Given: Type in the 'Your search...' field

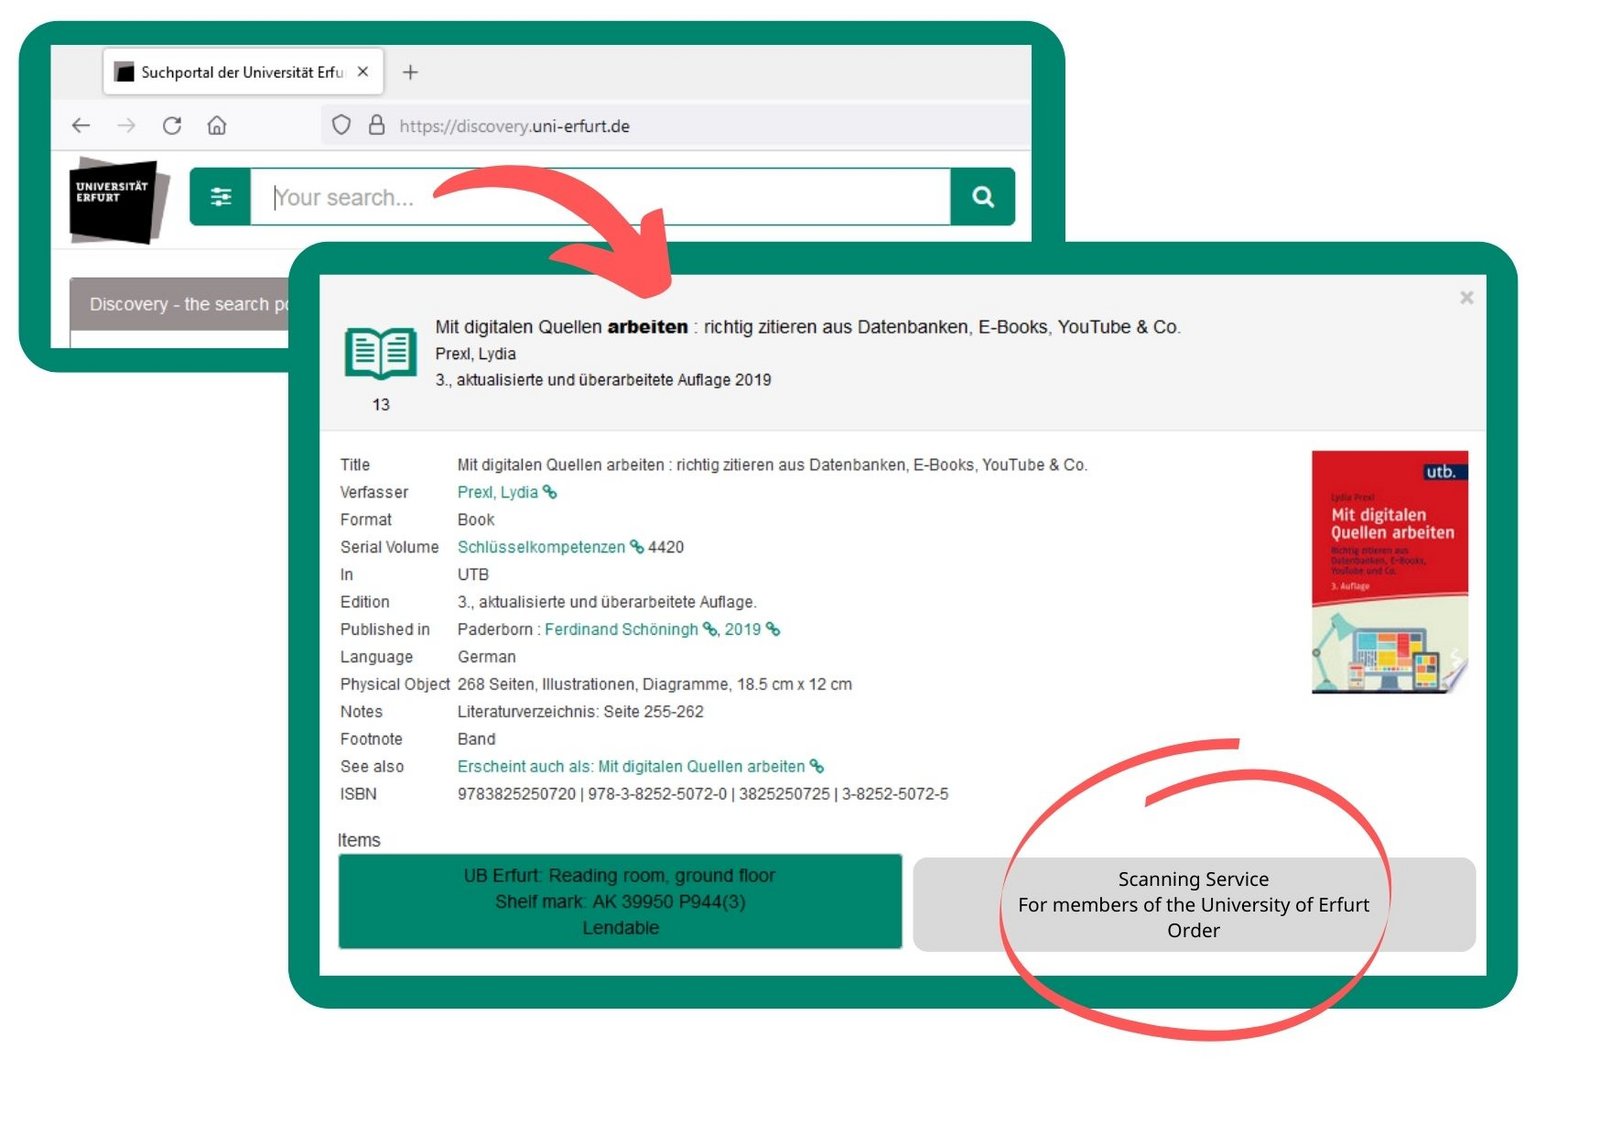Looking at the screenshot, I should click(600, 197).
